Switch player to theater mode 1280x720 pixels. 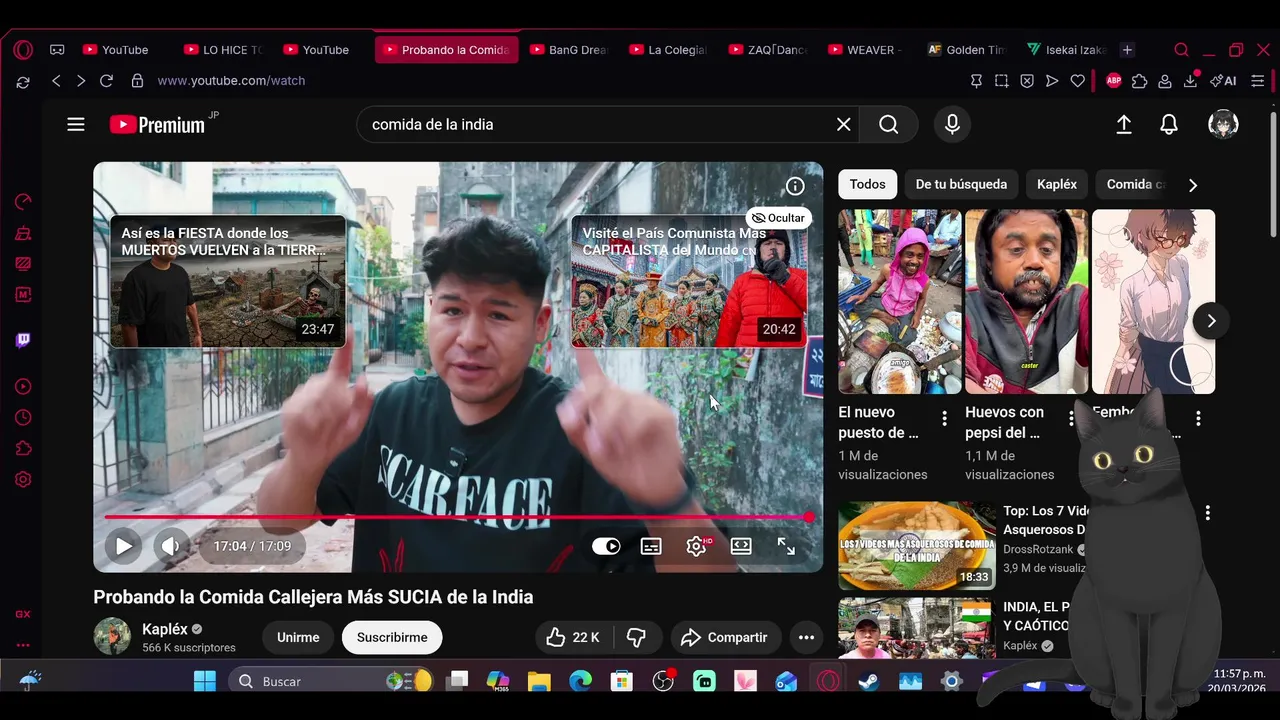pyautogui.click(x=741, y=546)
